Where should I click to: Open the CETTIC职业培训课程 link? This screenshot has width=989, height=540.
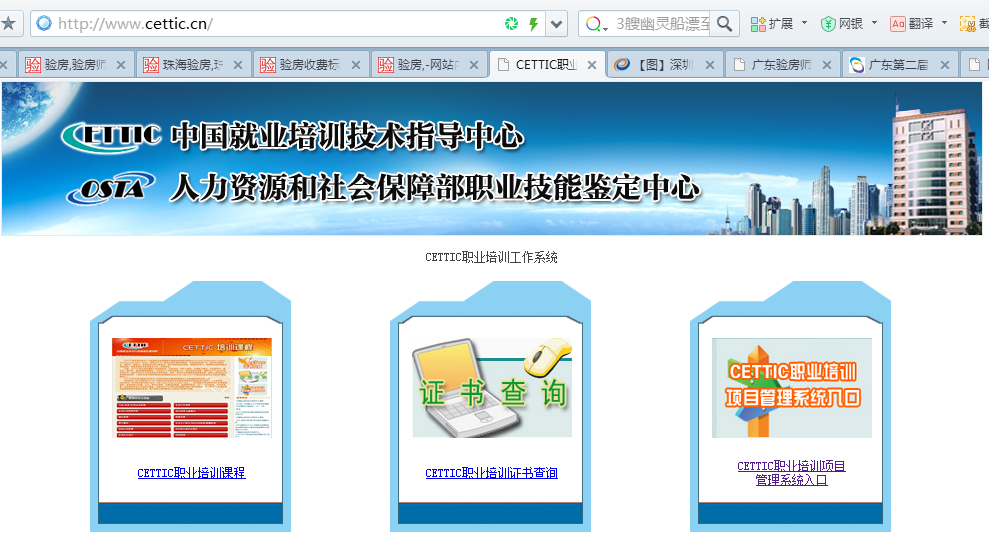click(x=191, y=472)
